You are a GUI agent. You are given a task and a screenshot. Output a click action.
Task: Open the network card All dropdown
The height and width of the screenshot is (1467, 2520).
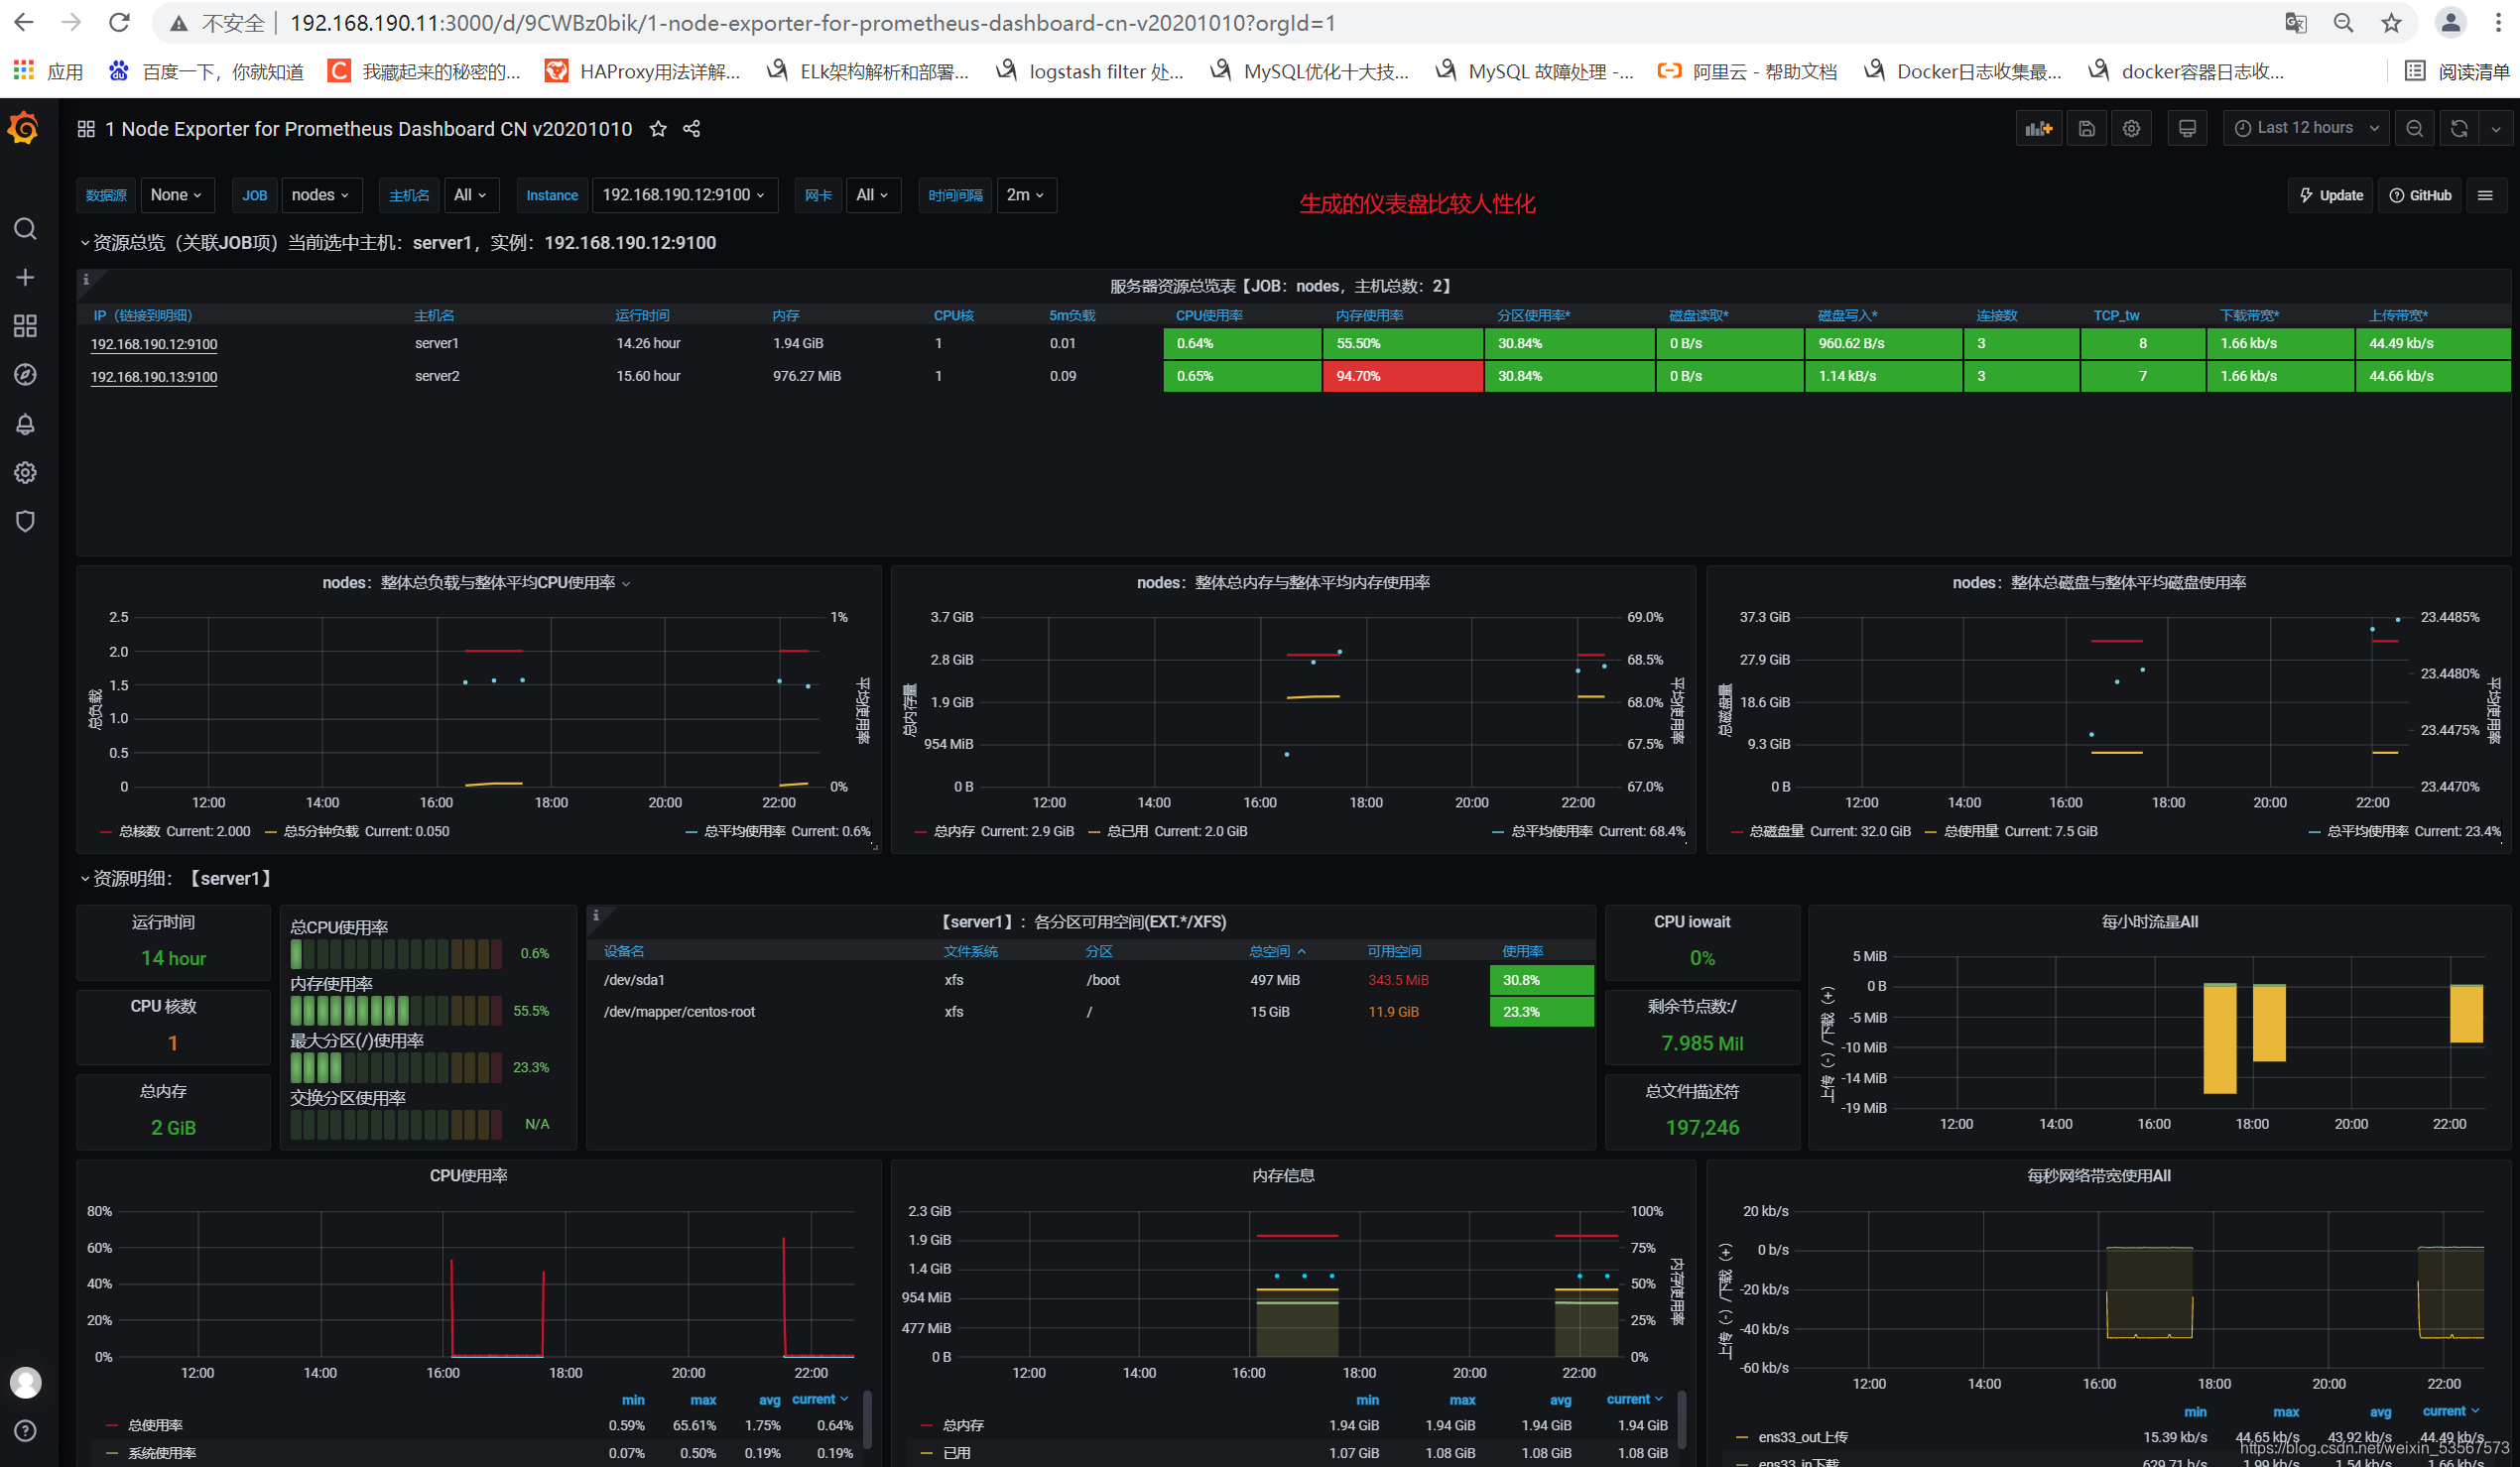coord(872,195)
